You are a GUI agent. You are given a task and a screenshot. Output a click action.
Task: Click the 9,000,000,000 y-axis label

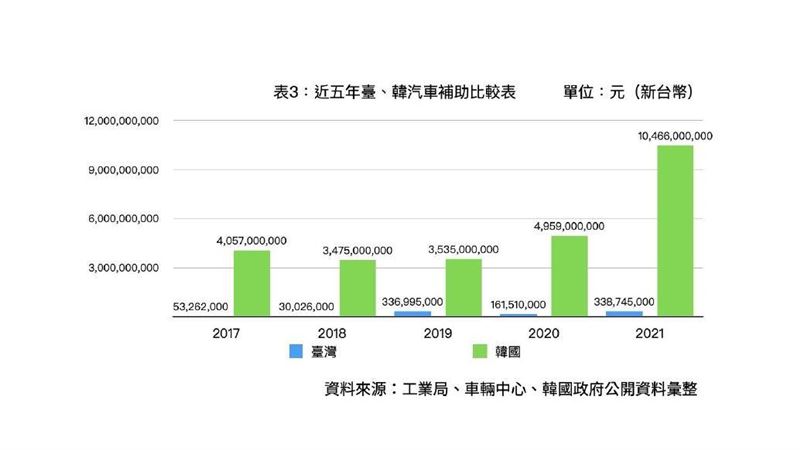coord(123,170)
